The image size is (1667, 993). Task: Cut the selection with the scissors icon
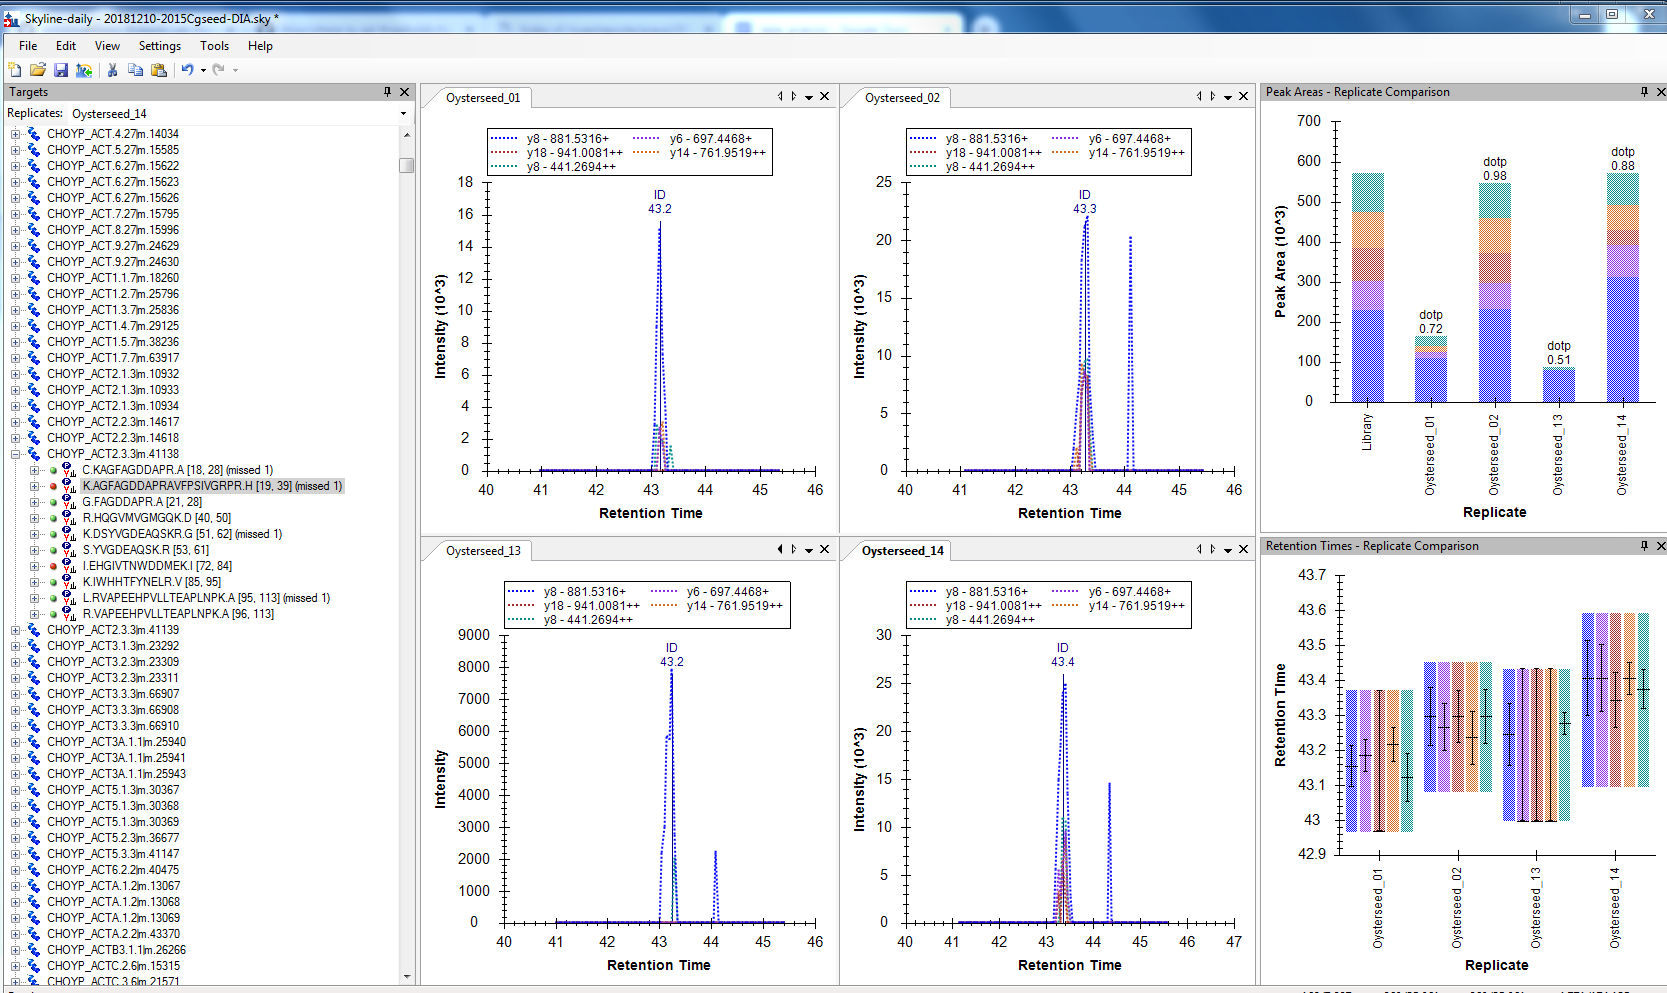tap(112, 69)
